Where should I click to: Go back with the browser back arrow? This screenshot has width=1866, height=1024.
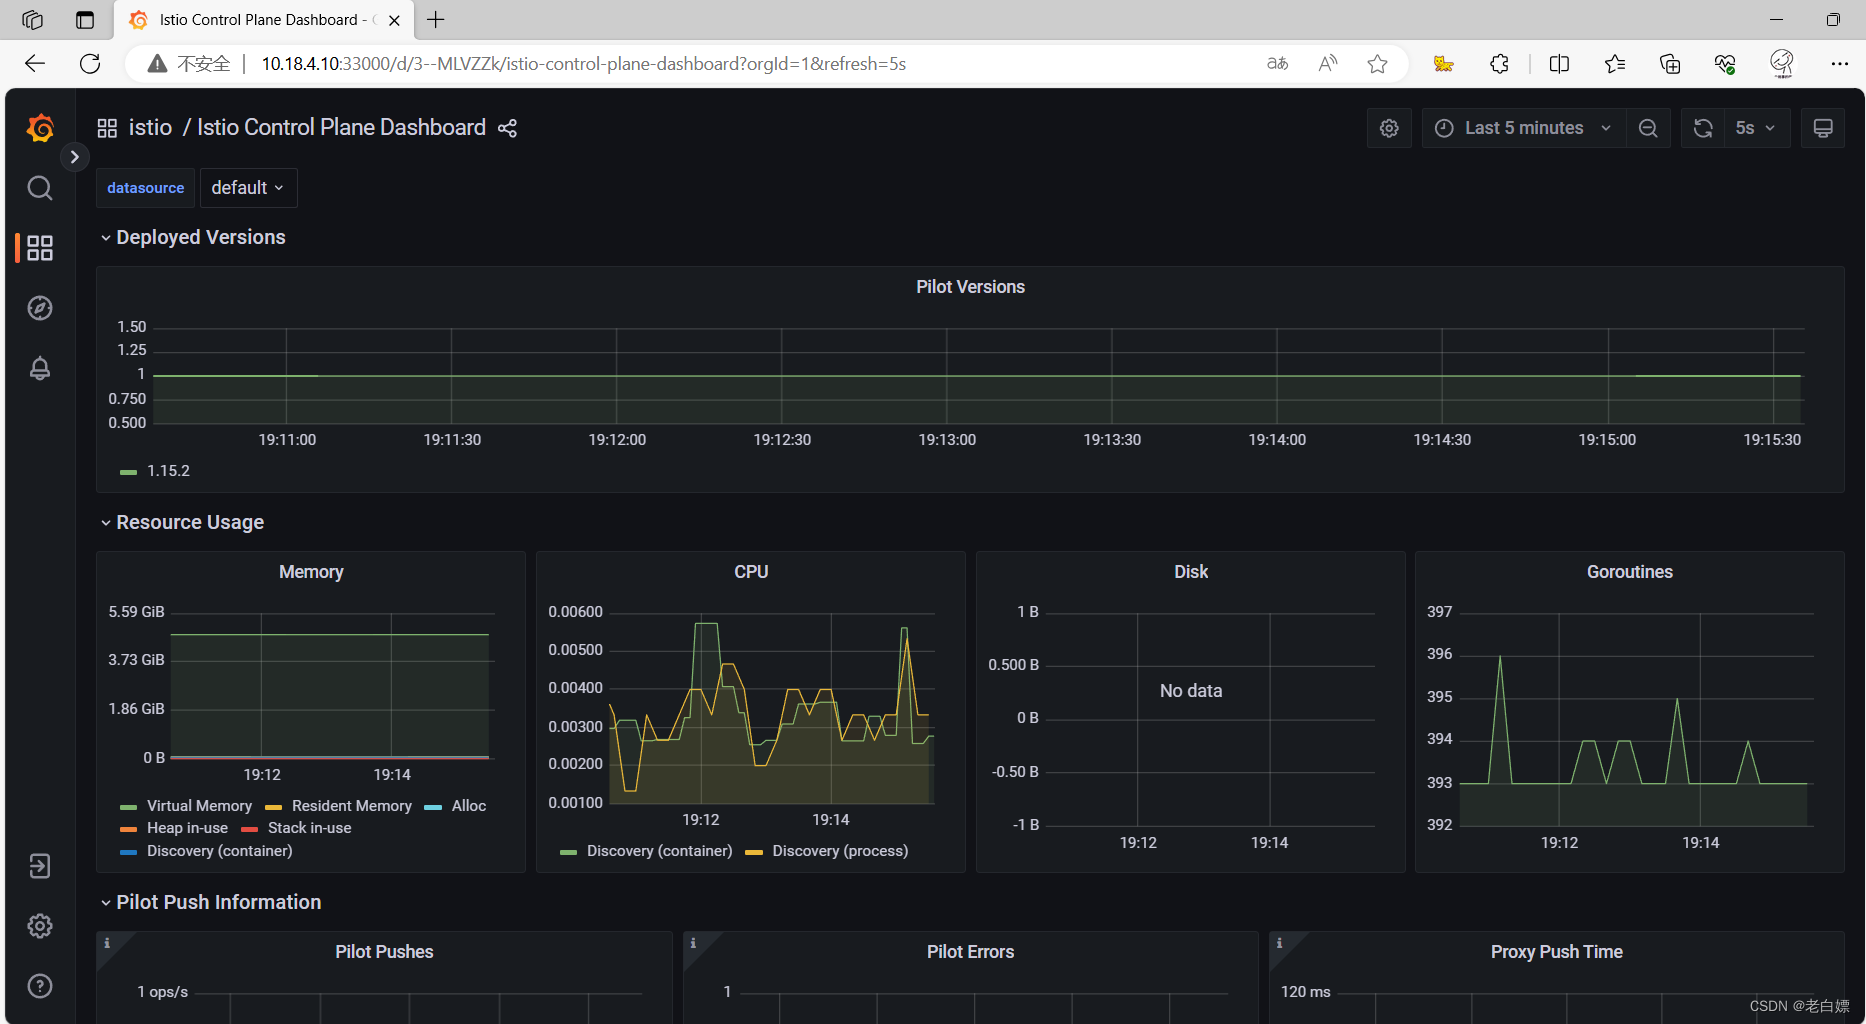[x=35, y=64]
